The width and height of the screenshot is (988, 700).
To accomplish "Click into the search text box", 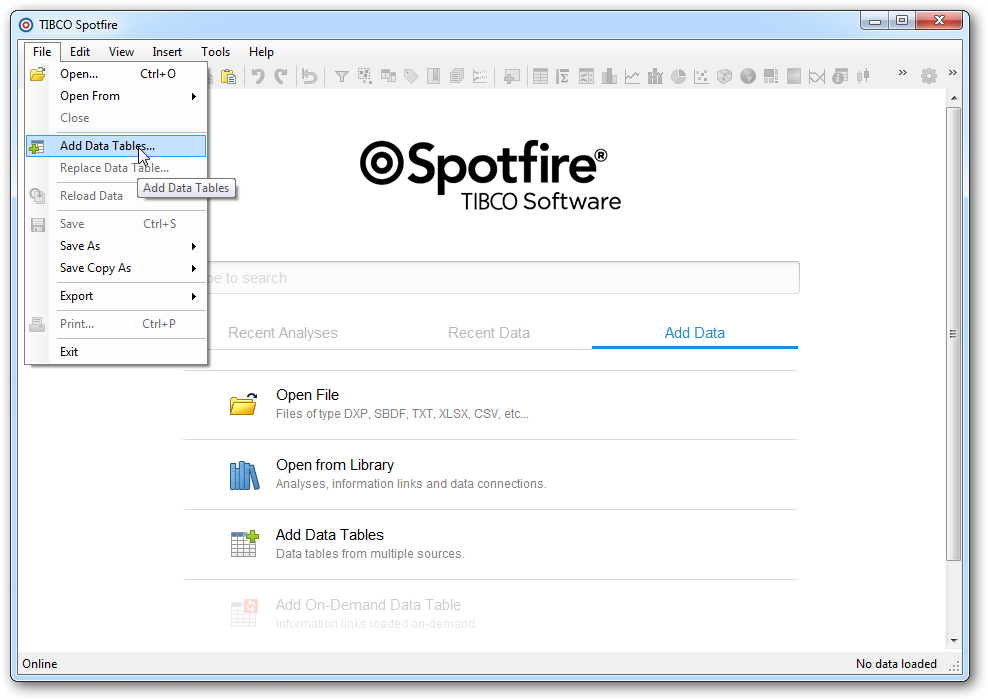I will (500, 278).
